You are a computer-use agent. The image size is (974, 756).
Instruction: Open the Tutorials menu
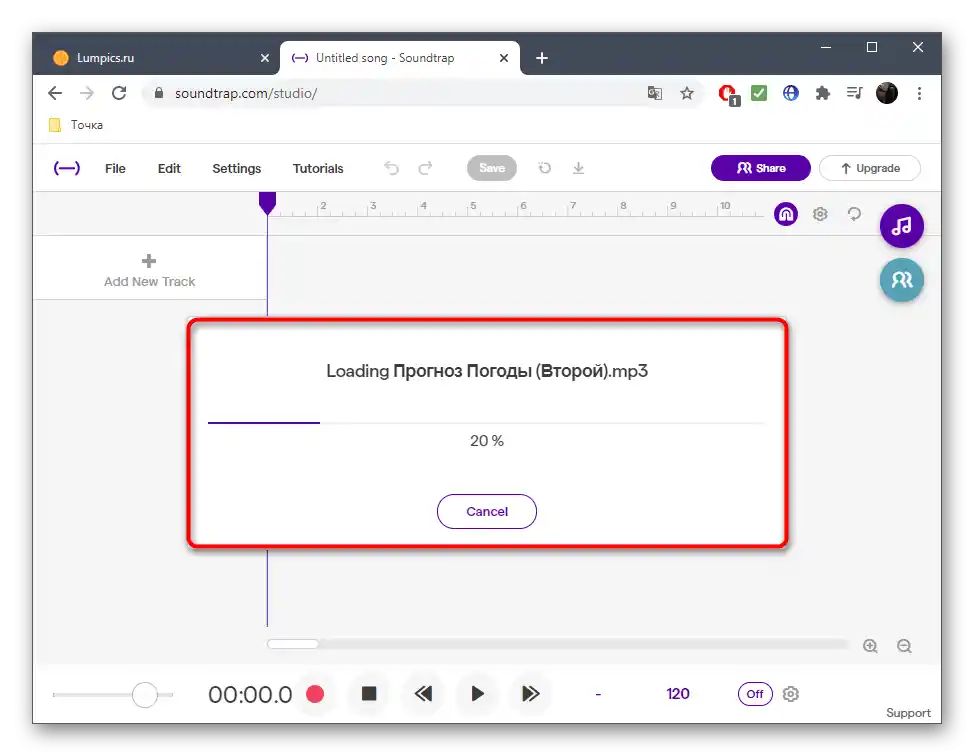coord(318,168)
